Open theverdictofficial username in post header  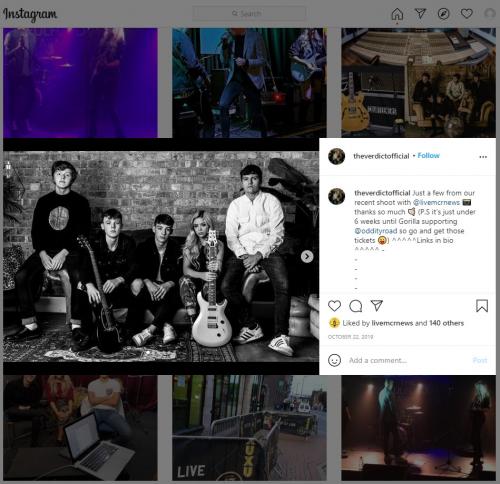(381, 156)
